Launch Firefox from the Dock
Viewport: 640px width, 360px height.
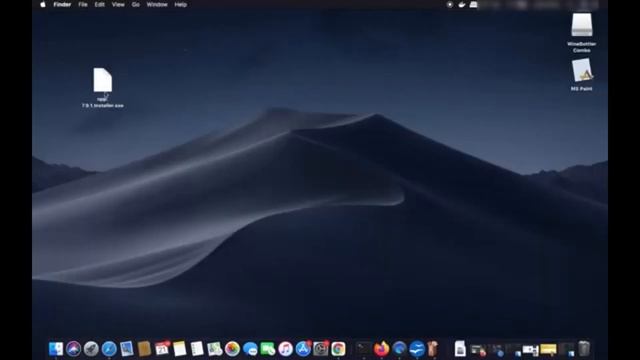[x=381, y=349]
